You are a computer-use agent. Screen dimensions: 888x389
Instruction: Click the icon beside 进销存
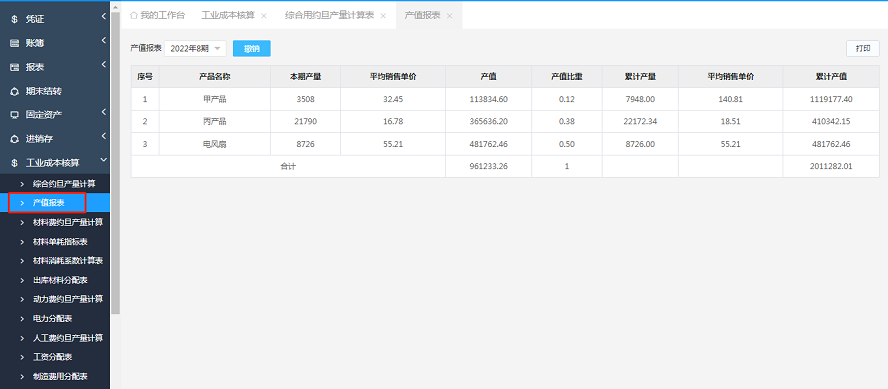[x=15, y=138]
